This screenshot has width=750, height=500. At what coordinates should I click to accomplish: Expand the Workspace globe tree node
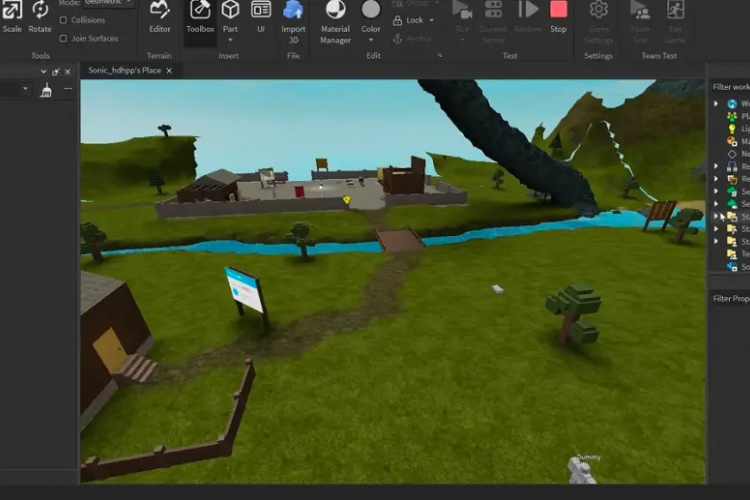point(716,103)
